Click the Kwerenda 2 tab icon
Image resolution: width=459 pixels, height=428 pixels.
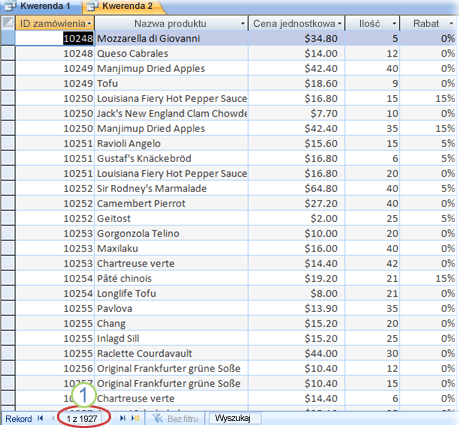(x=92, y=6)
